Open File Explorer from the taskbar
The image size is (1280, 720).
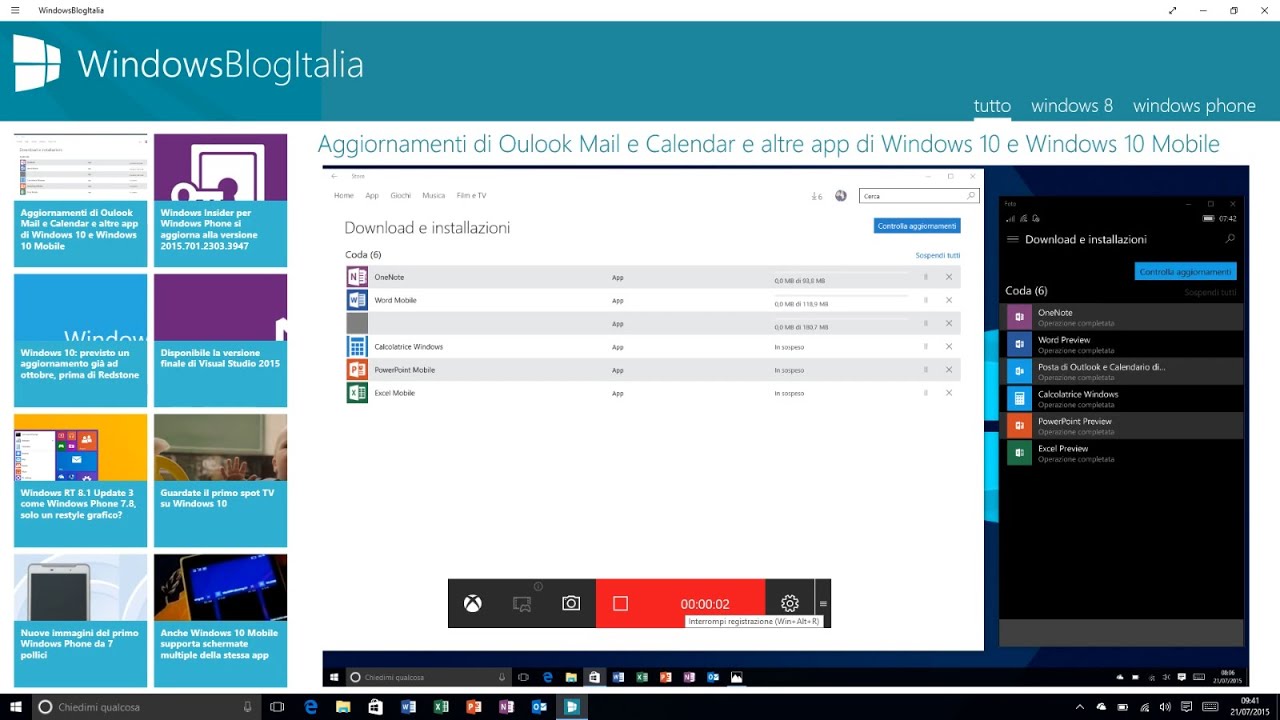click(343, 707)
